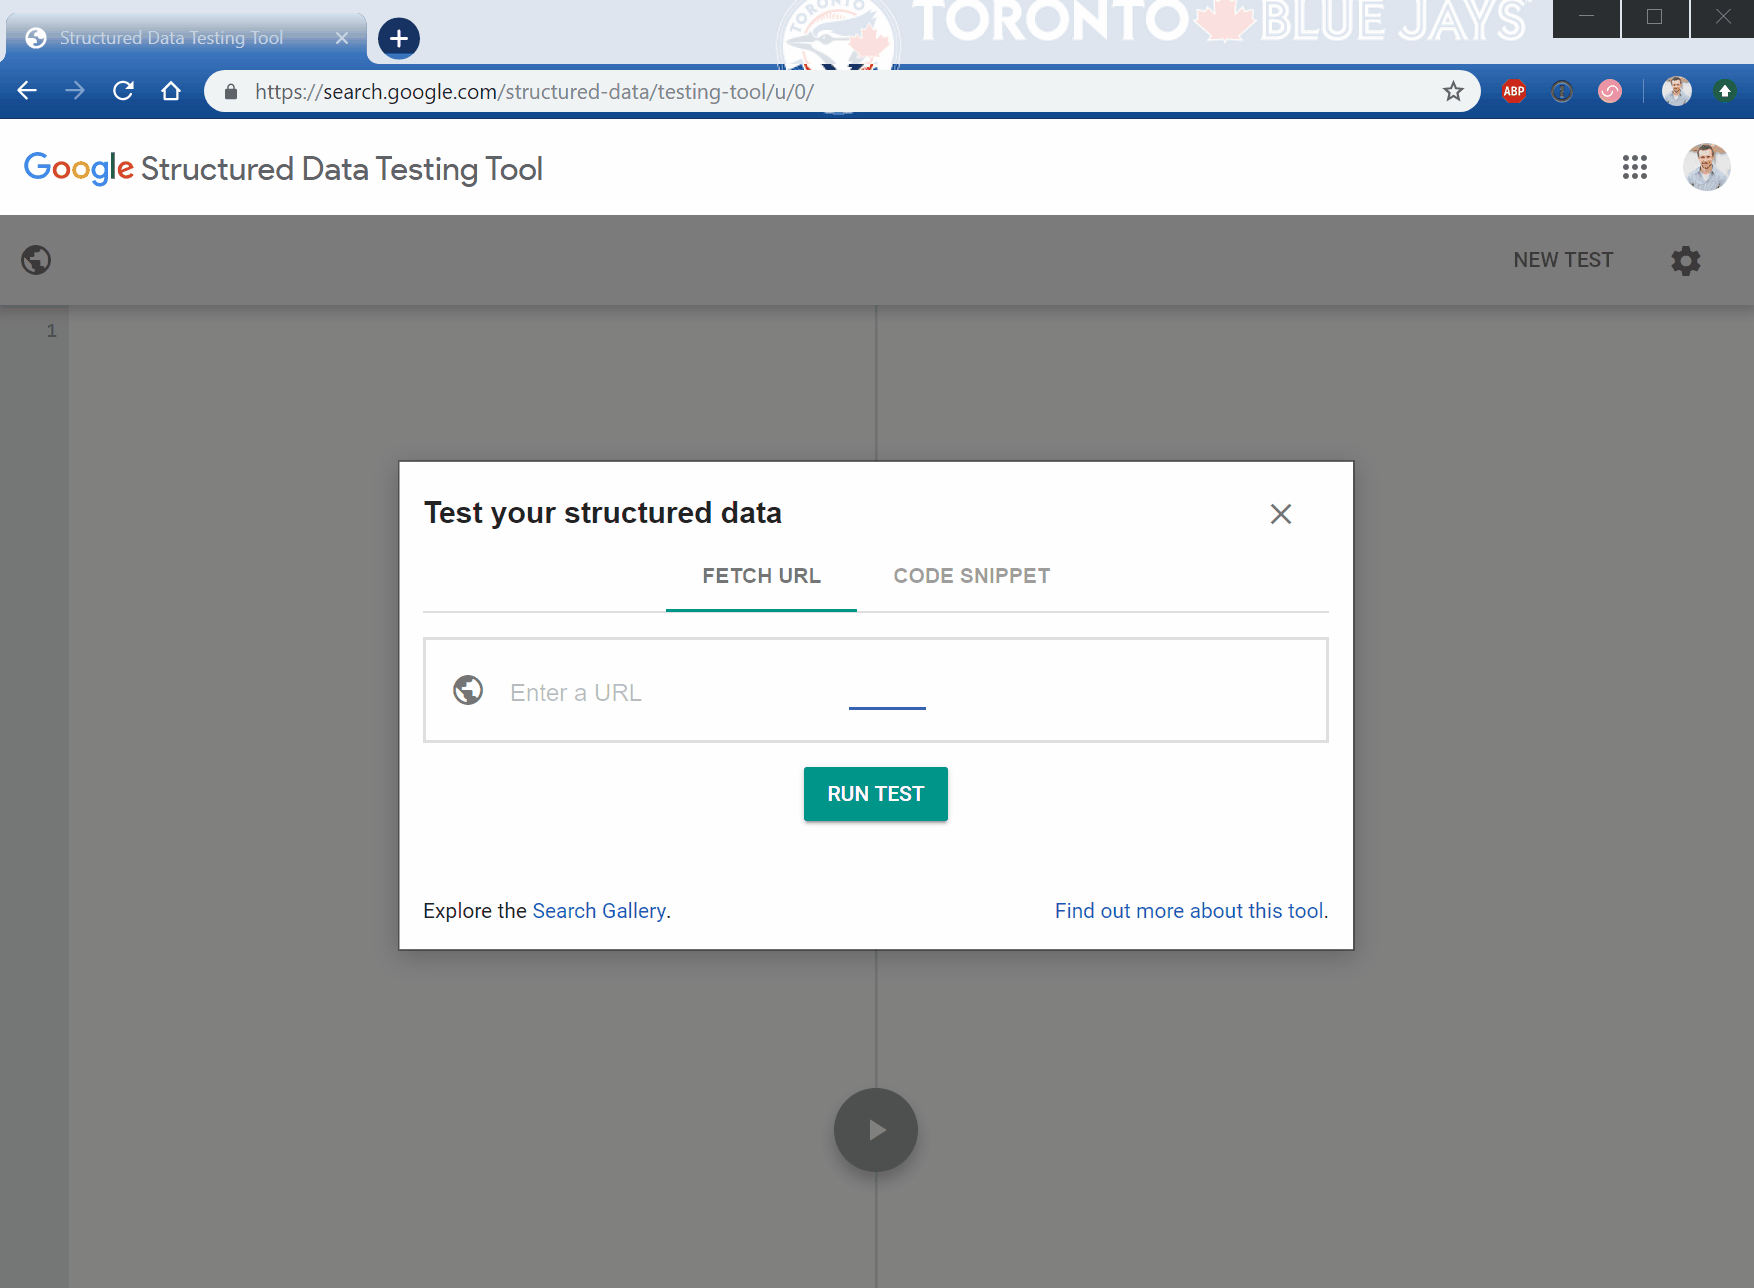Click the round play button at bottom
The image size is (1754, 1288).
click(x=876, y=1130)
